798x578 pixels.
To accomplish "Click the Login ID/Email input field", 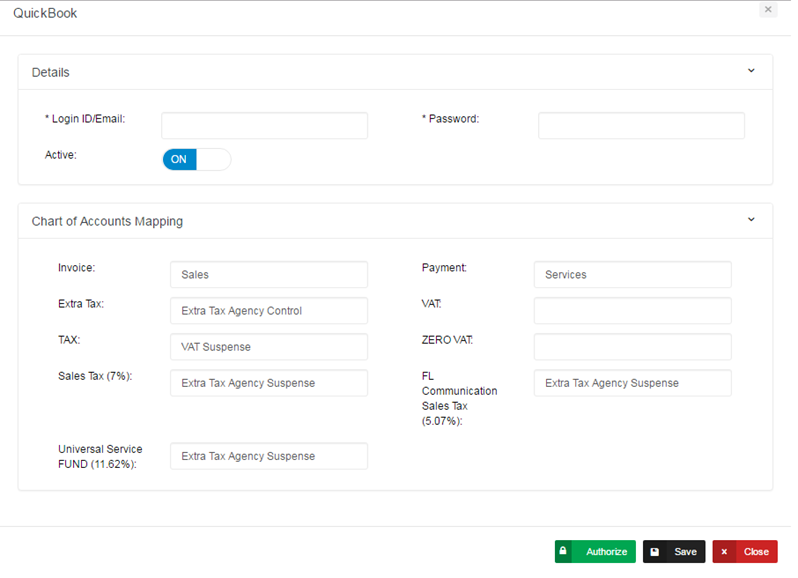I will pos(264,125).
